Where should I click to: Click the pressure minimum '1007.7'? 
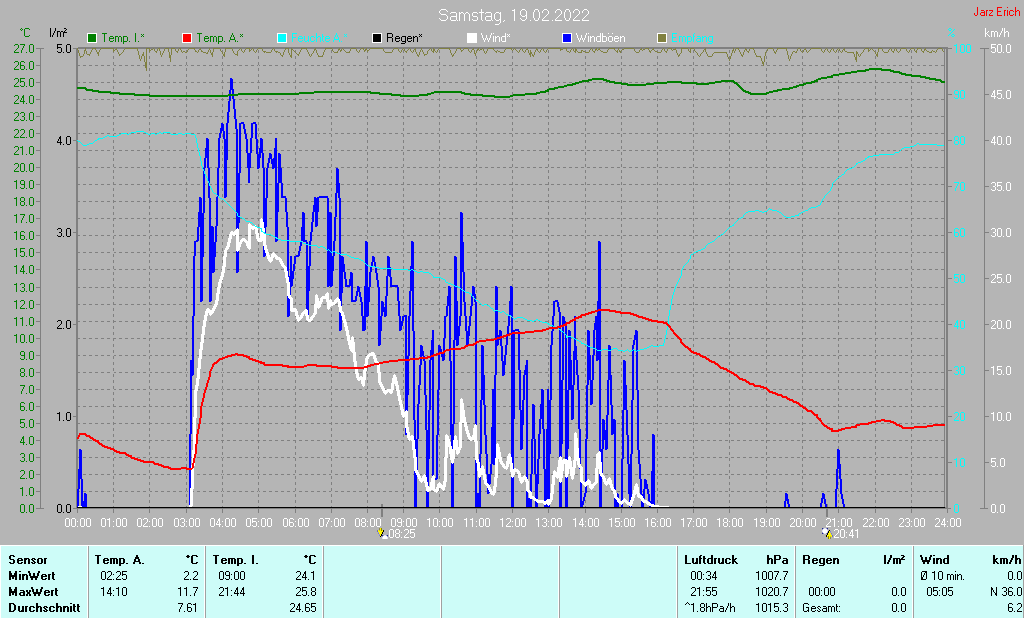click(772, 576)
